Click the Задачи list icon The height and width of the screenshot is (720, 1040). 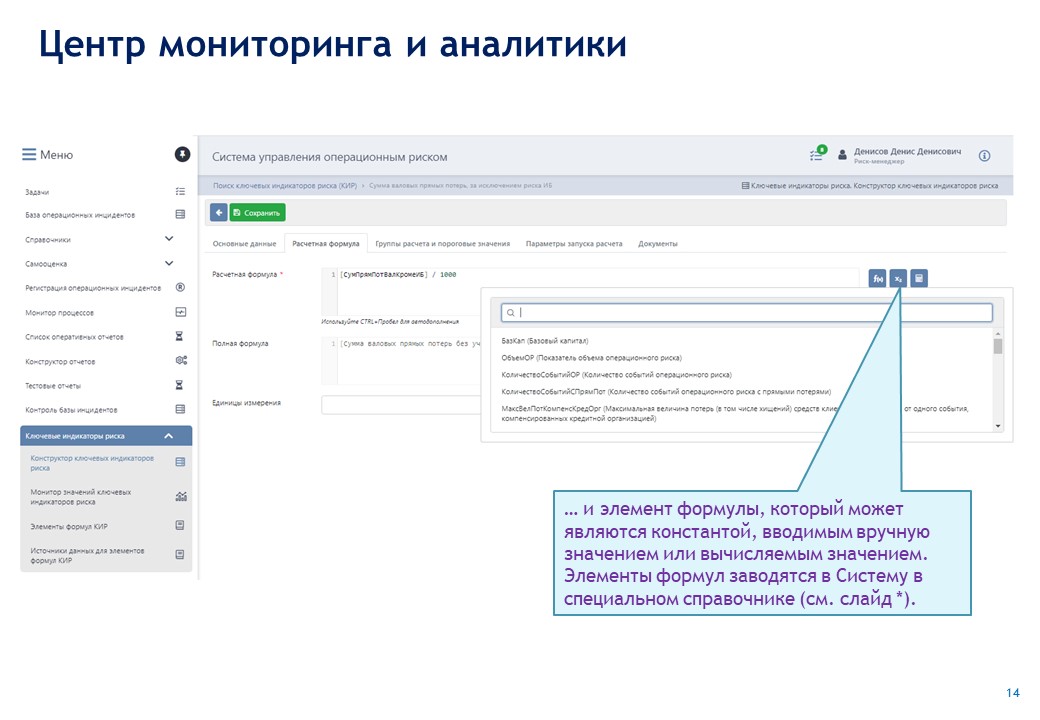(180, 192)
